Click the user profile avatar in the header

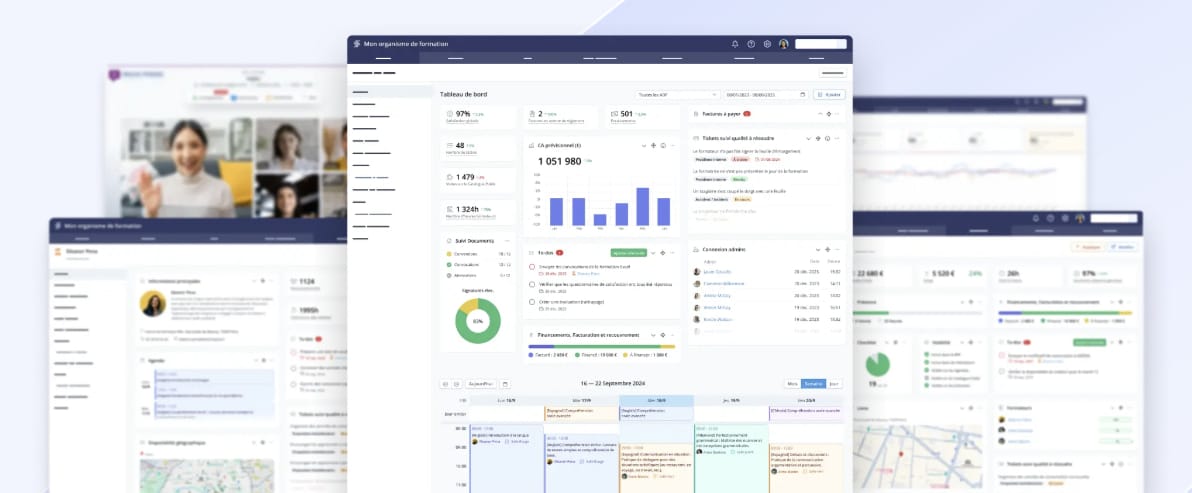click(x=784, y=44)
